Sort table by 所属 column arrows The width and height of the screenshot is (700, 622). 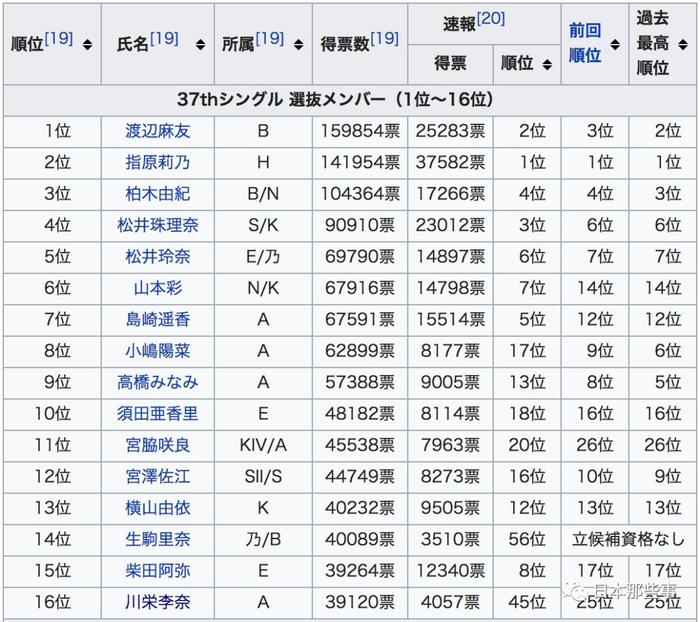click(298, 44)
